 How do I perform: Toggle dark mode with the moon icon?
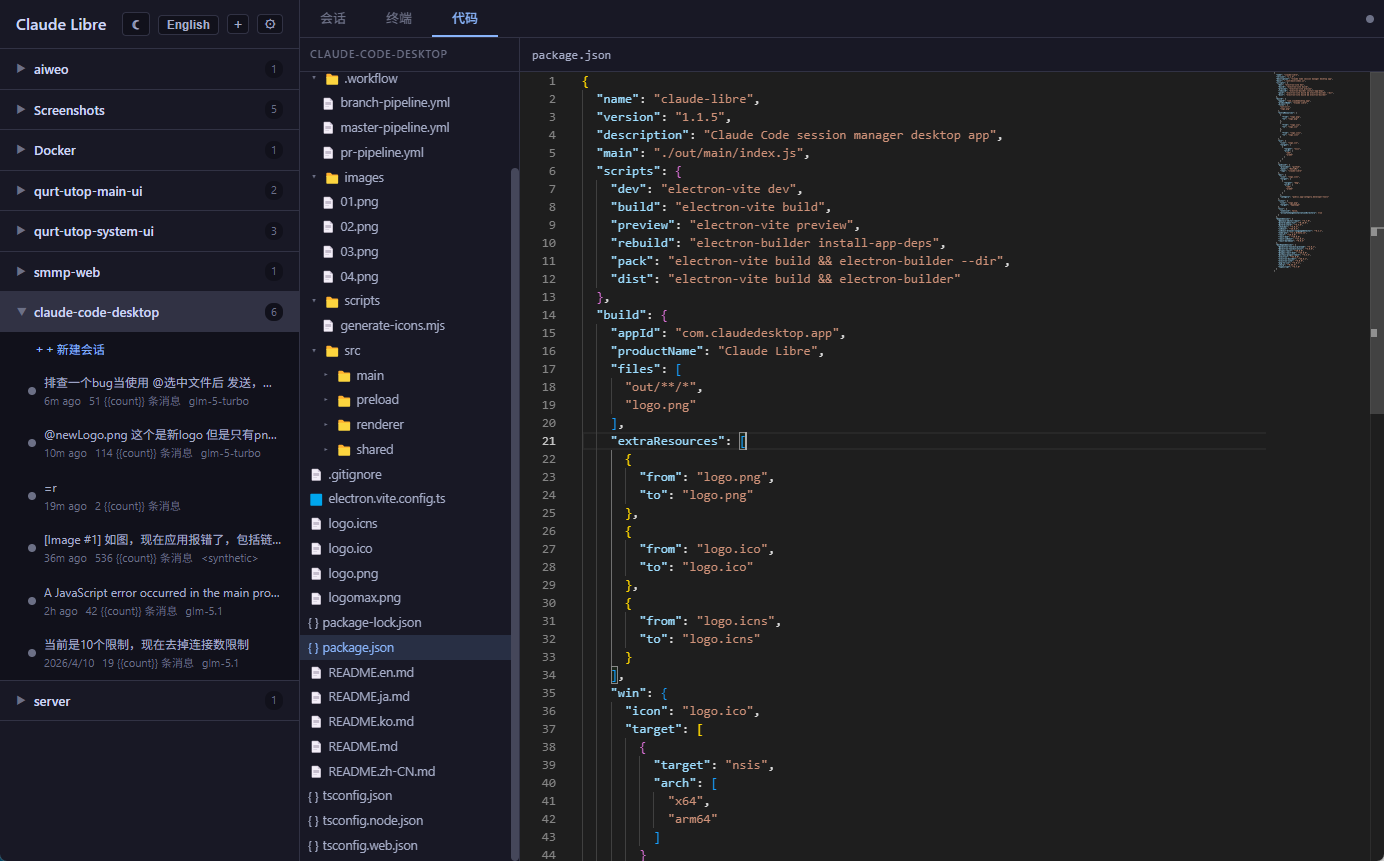click(136, 24)
